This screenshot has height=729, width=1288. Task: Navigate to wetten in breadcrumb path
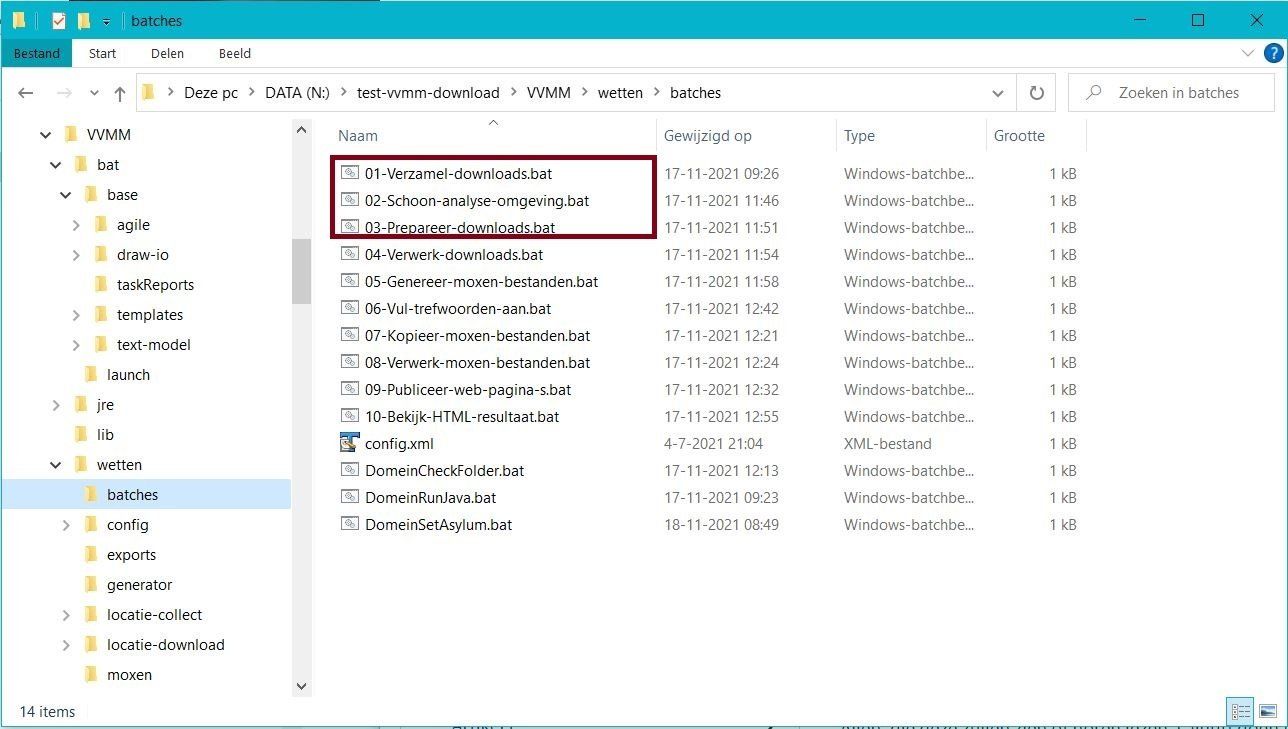[x=620, y=93]
